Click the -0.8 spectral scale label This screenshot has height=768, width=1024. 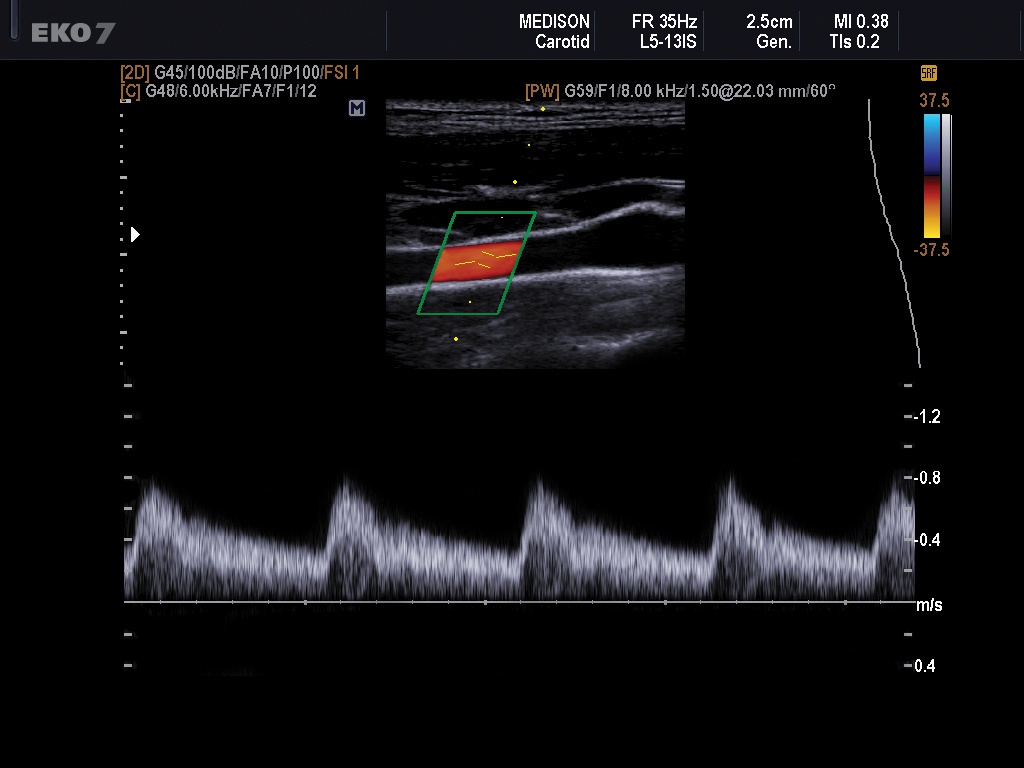(x=925, y=477)
